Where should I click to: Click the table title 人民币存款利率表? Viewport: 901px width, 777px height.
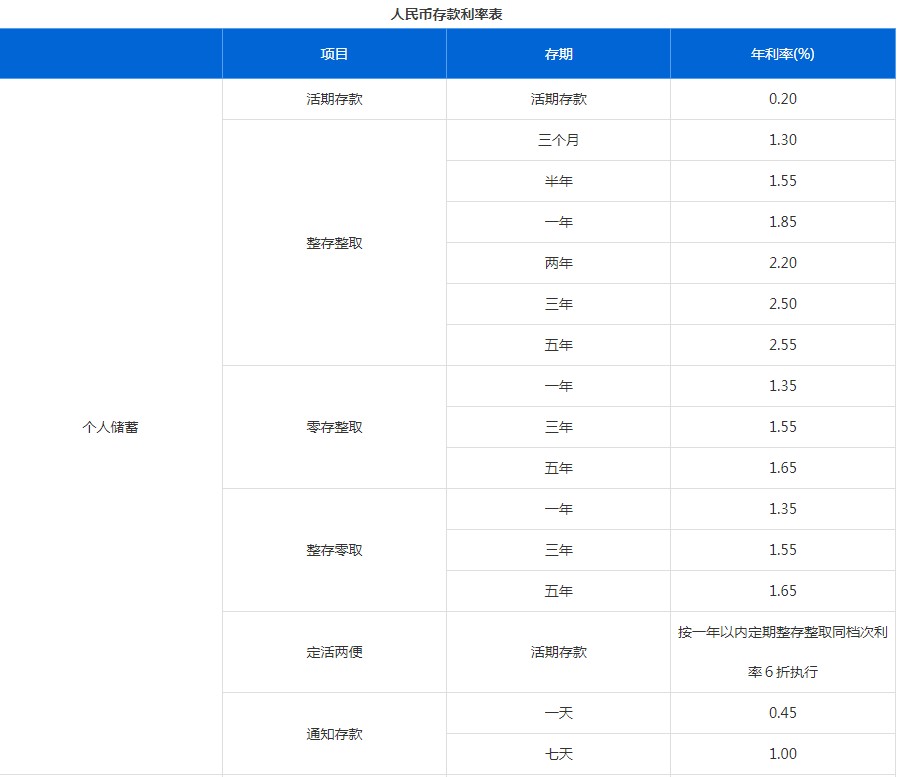coord(446,14)
